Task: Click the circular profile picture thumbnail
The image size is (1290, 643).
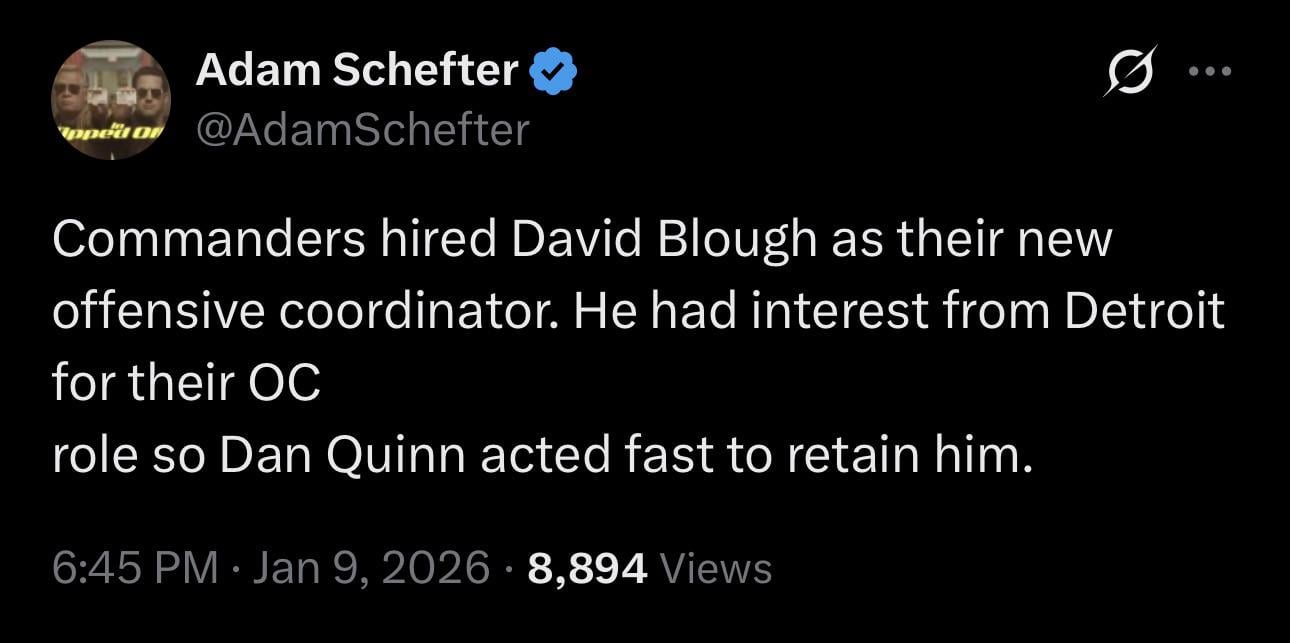Action: point(110,100)
